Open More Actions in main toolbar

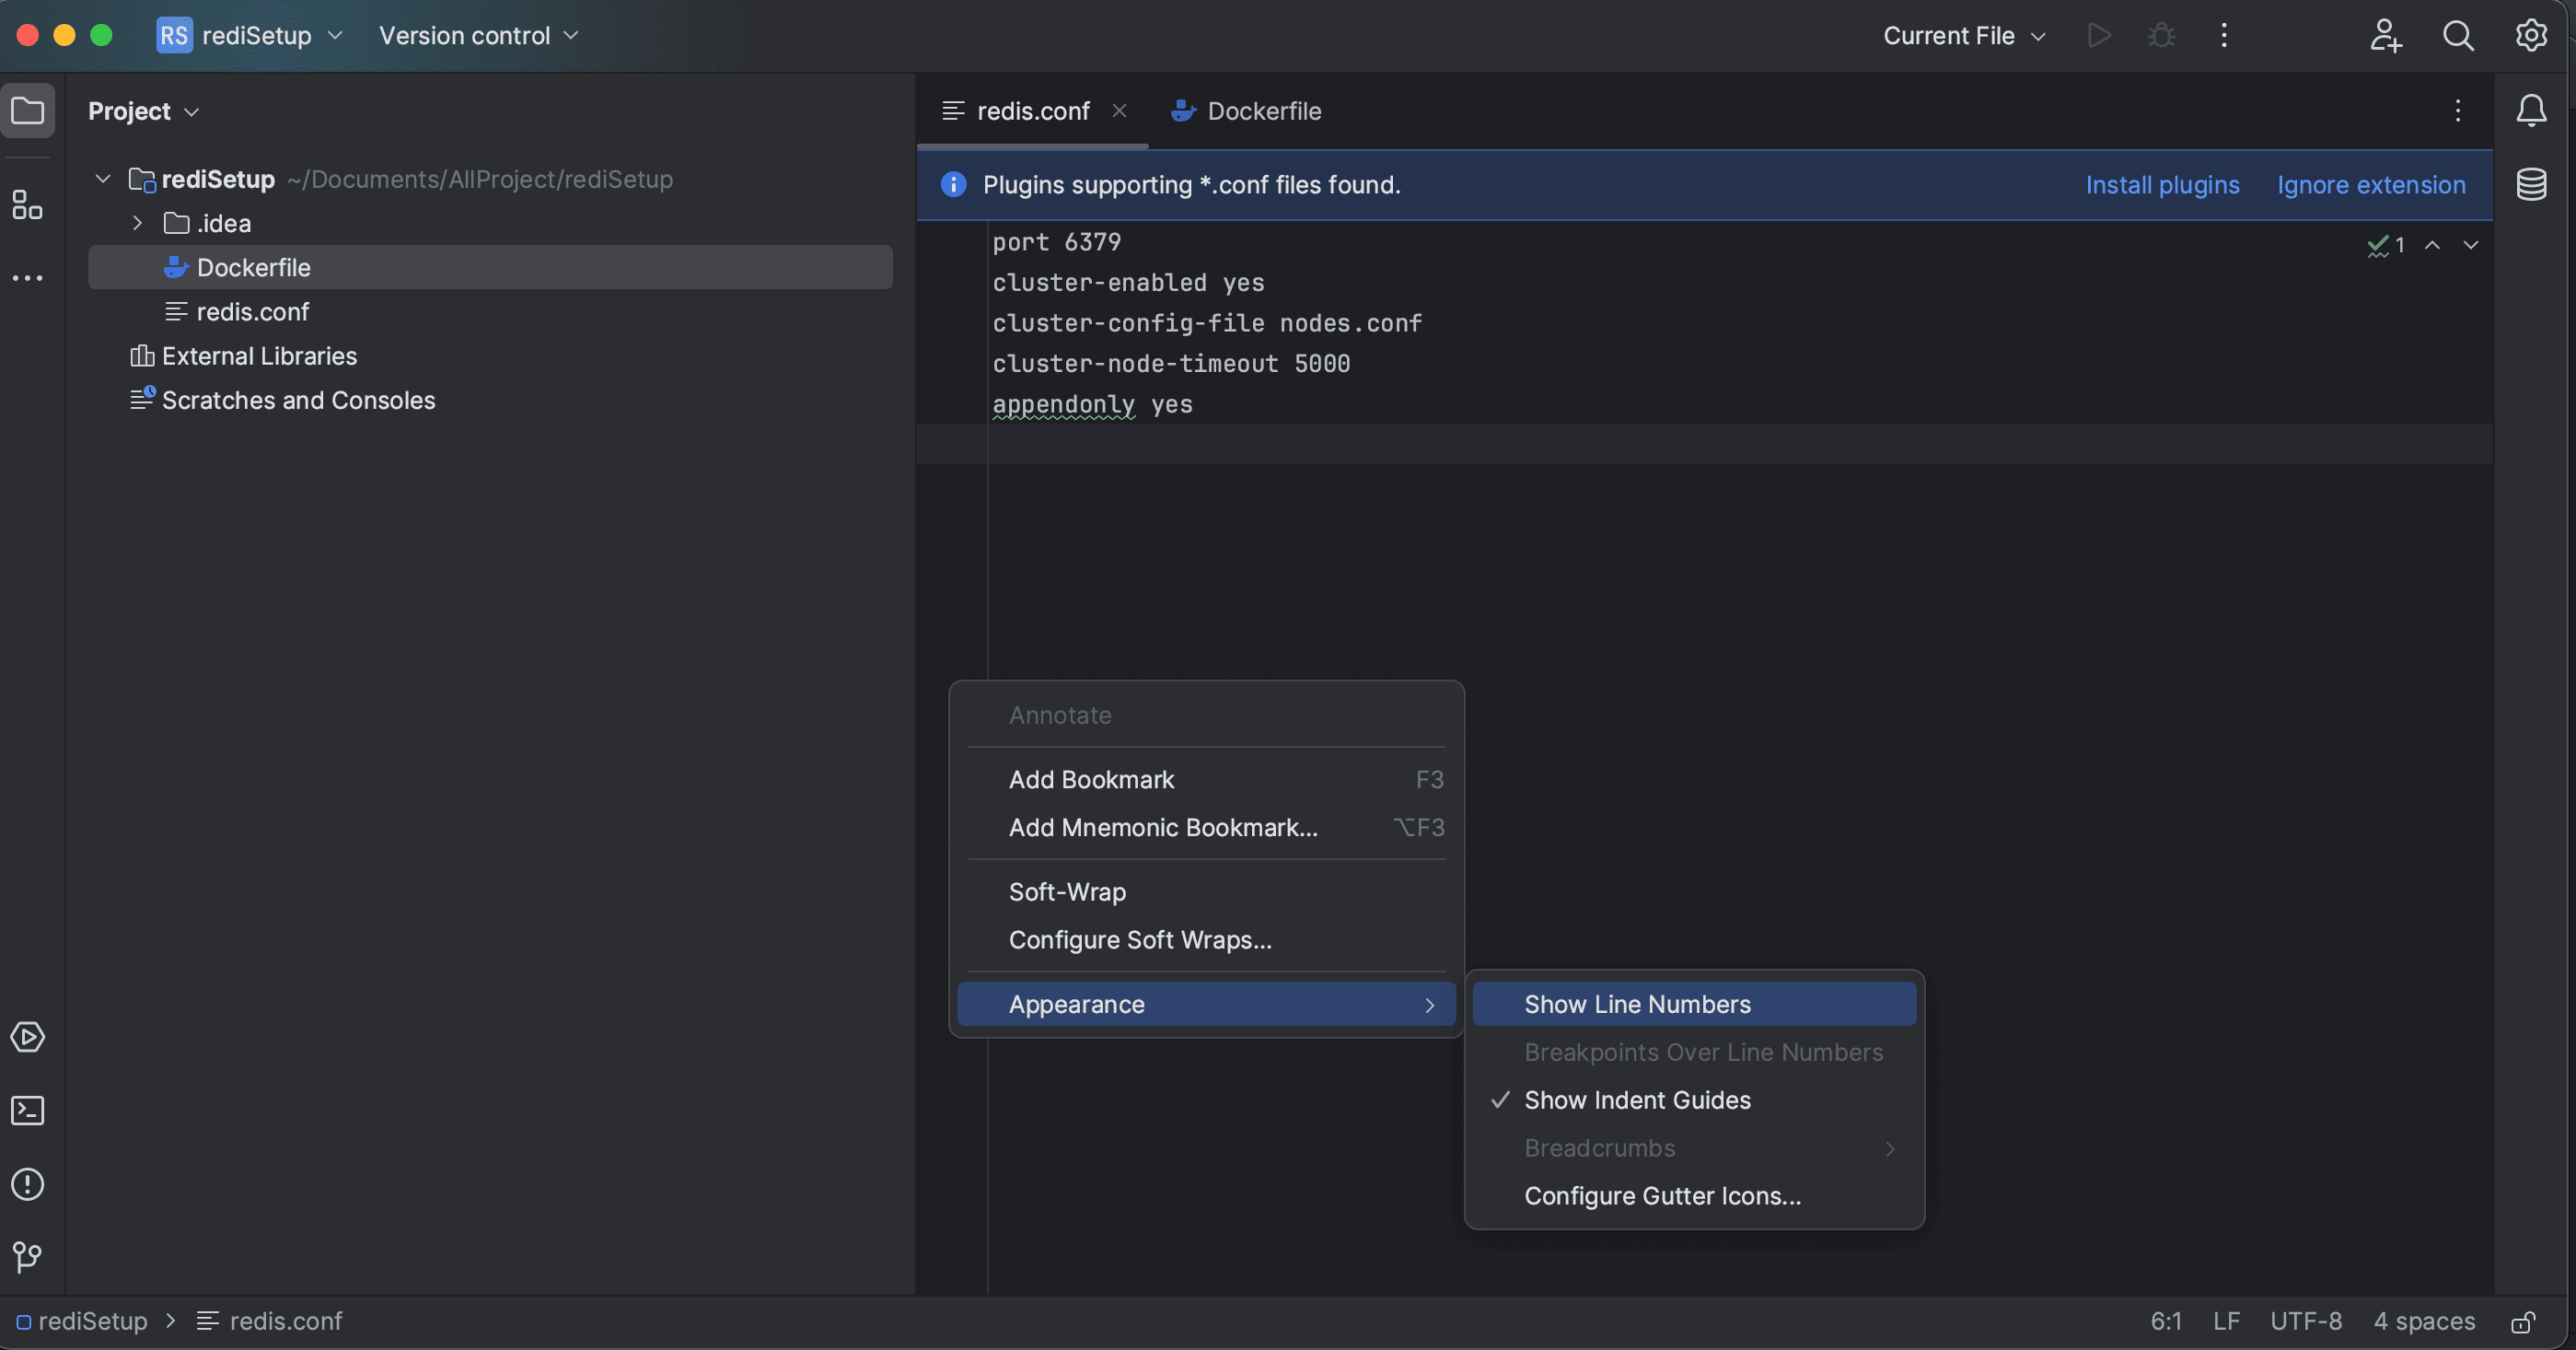[2224, 36]
